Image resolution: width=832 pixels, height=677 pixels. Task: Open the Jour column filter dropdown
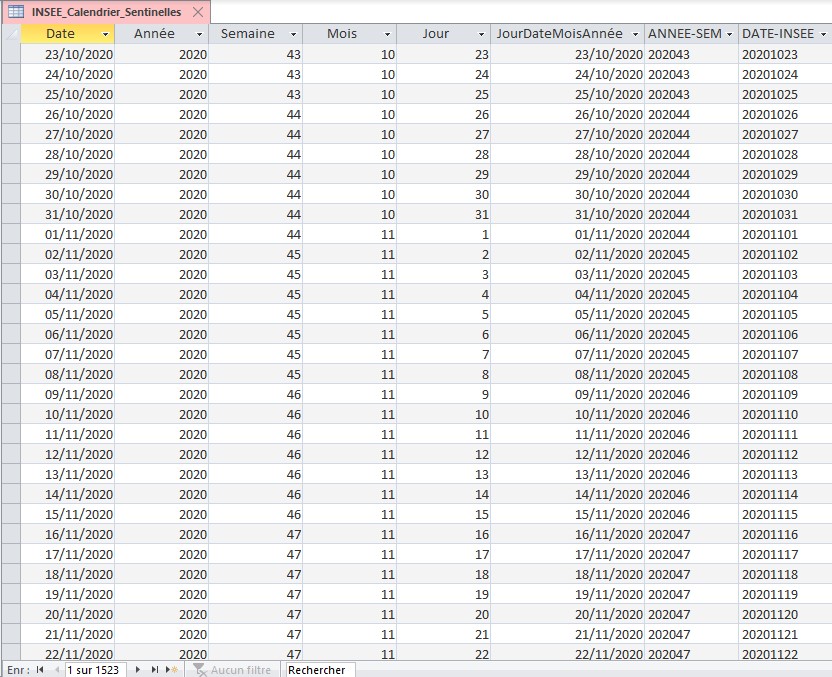481,34
